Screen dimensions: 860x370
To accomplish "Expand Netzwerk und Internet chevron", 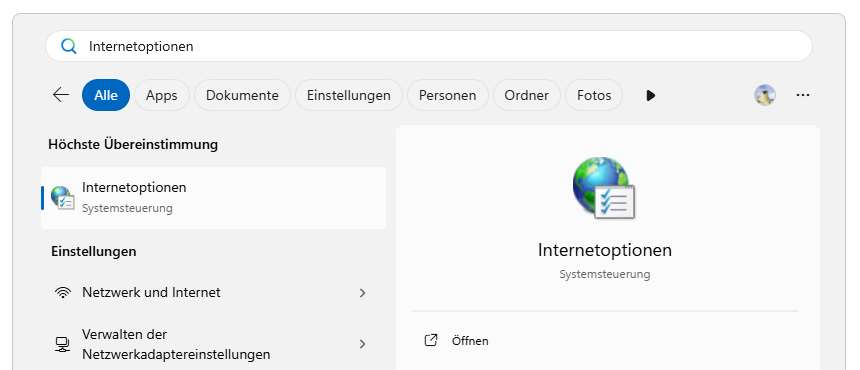I will tap(362, 293).
